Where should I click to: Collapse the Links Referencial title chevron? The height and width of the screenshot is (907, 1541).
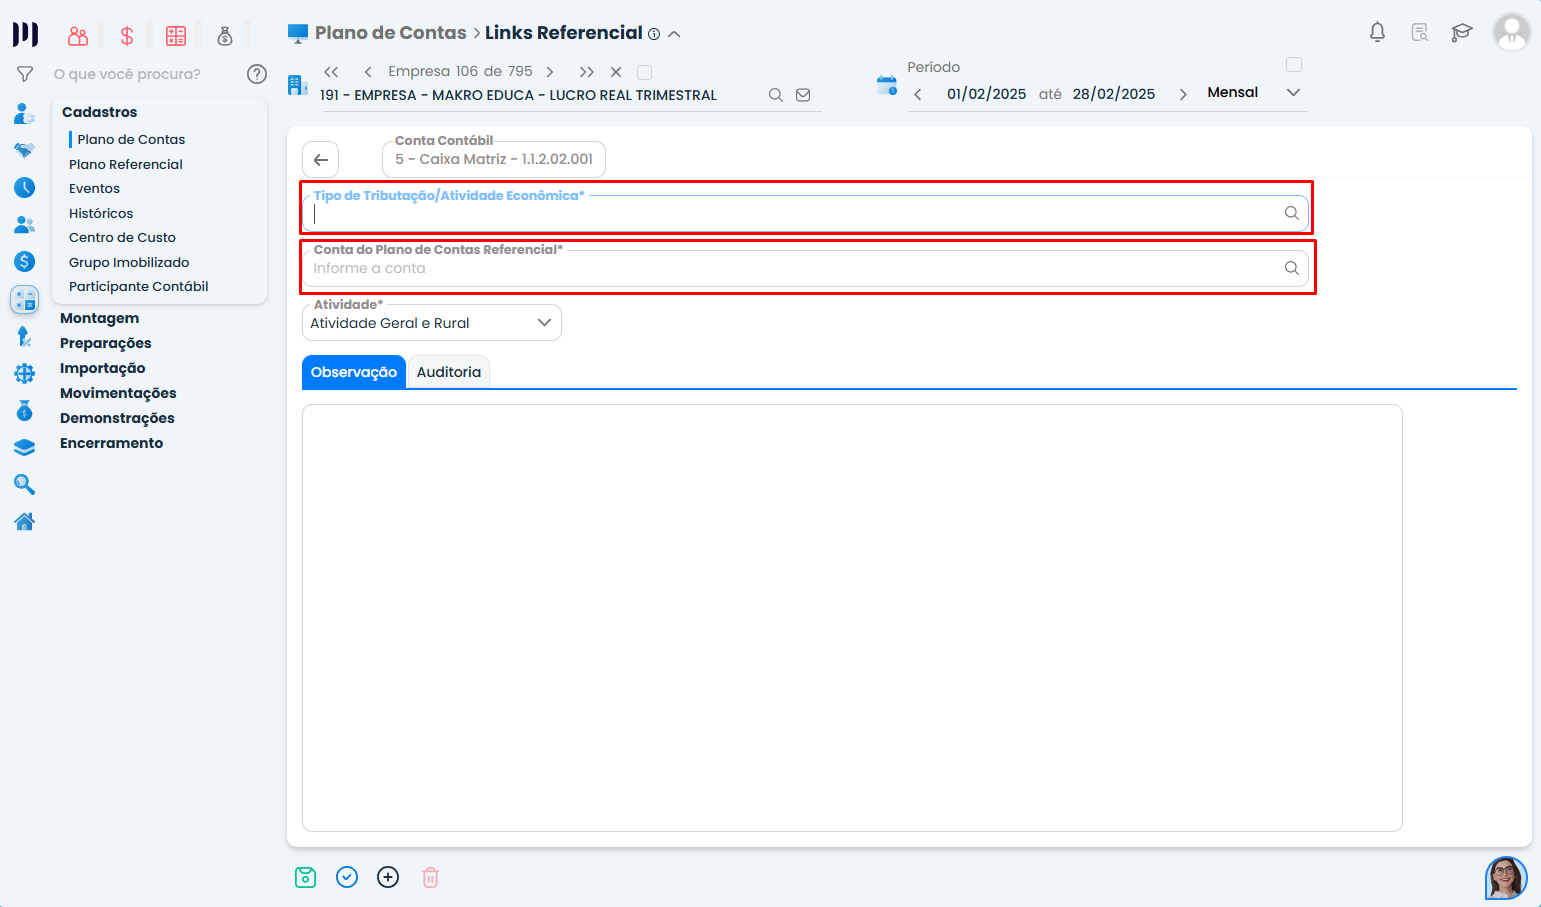[675, 34]
